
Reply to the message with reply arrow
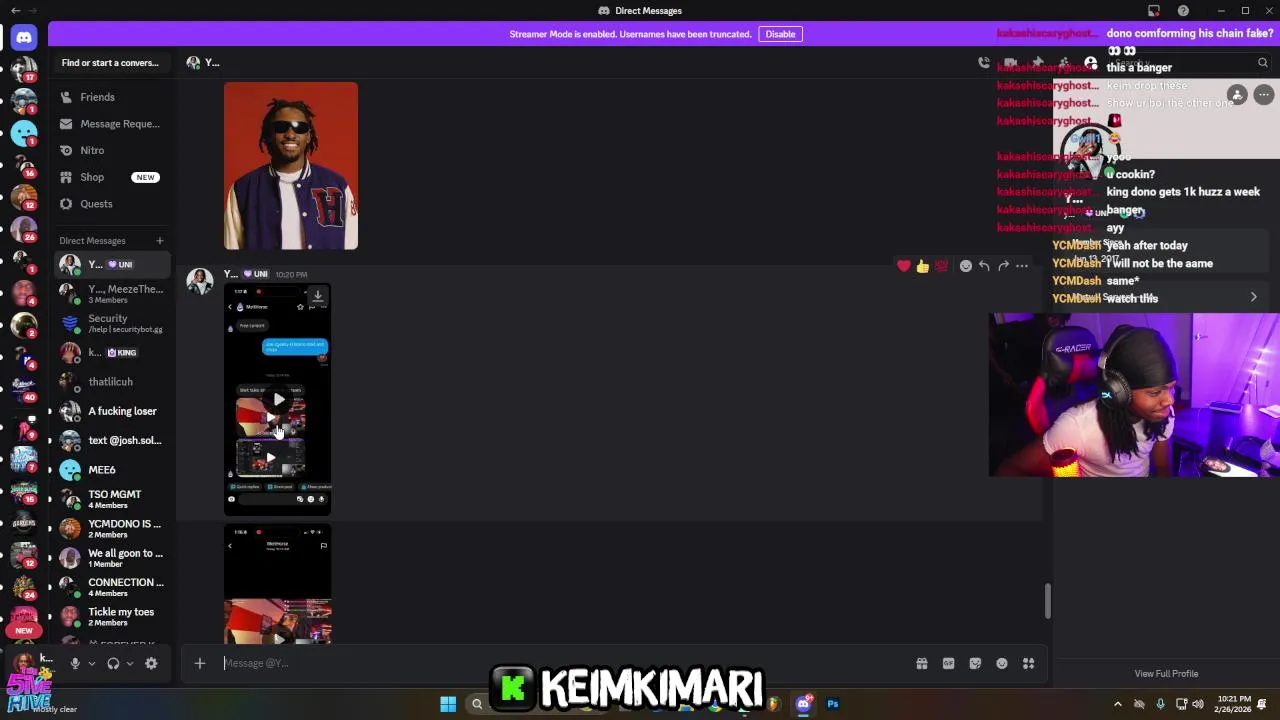pos(984,266)
